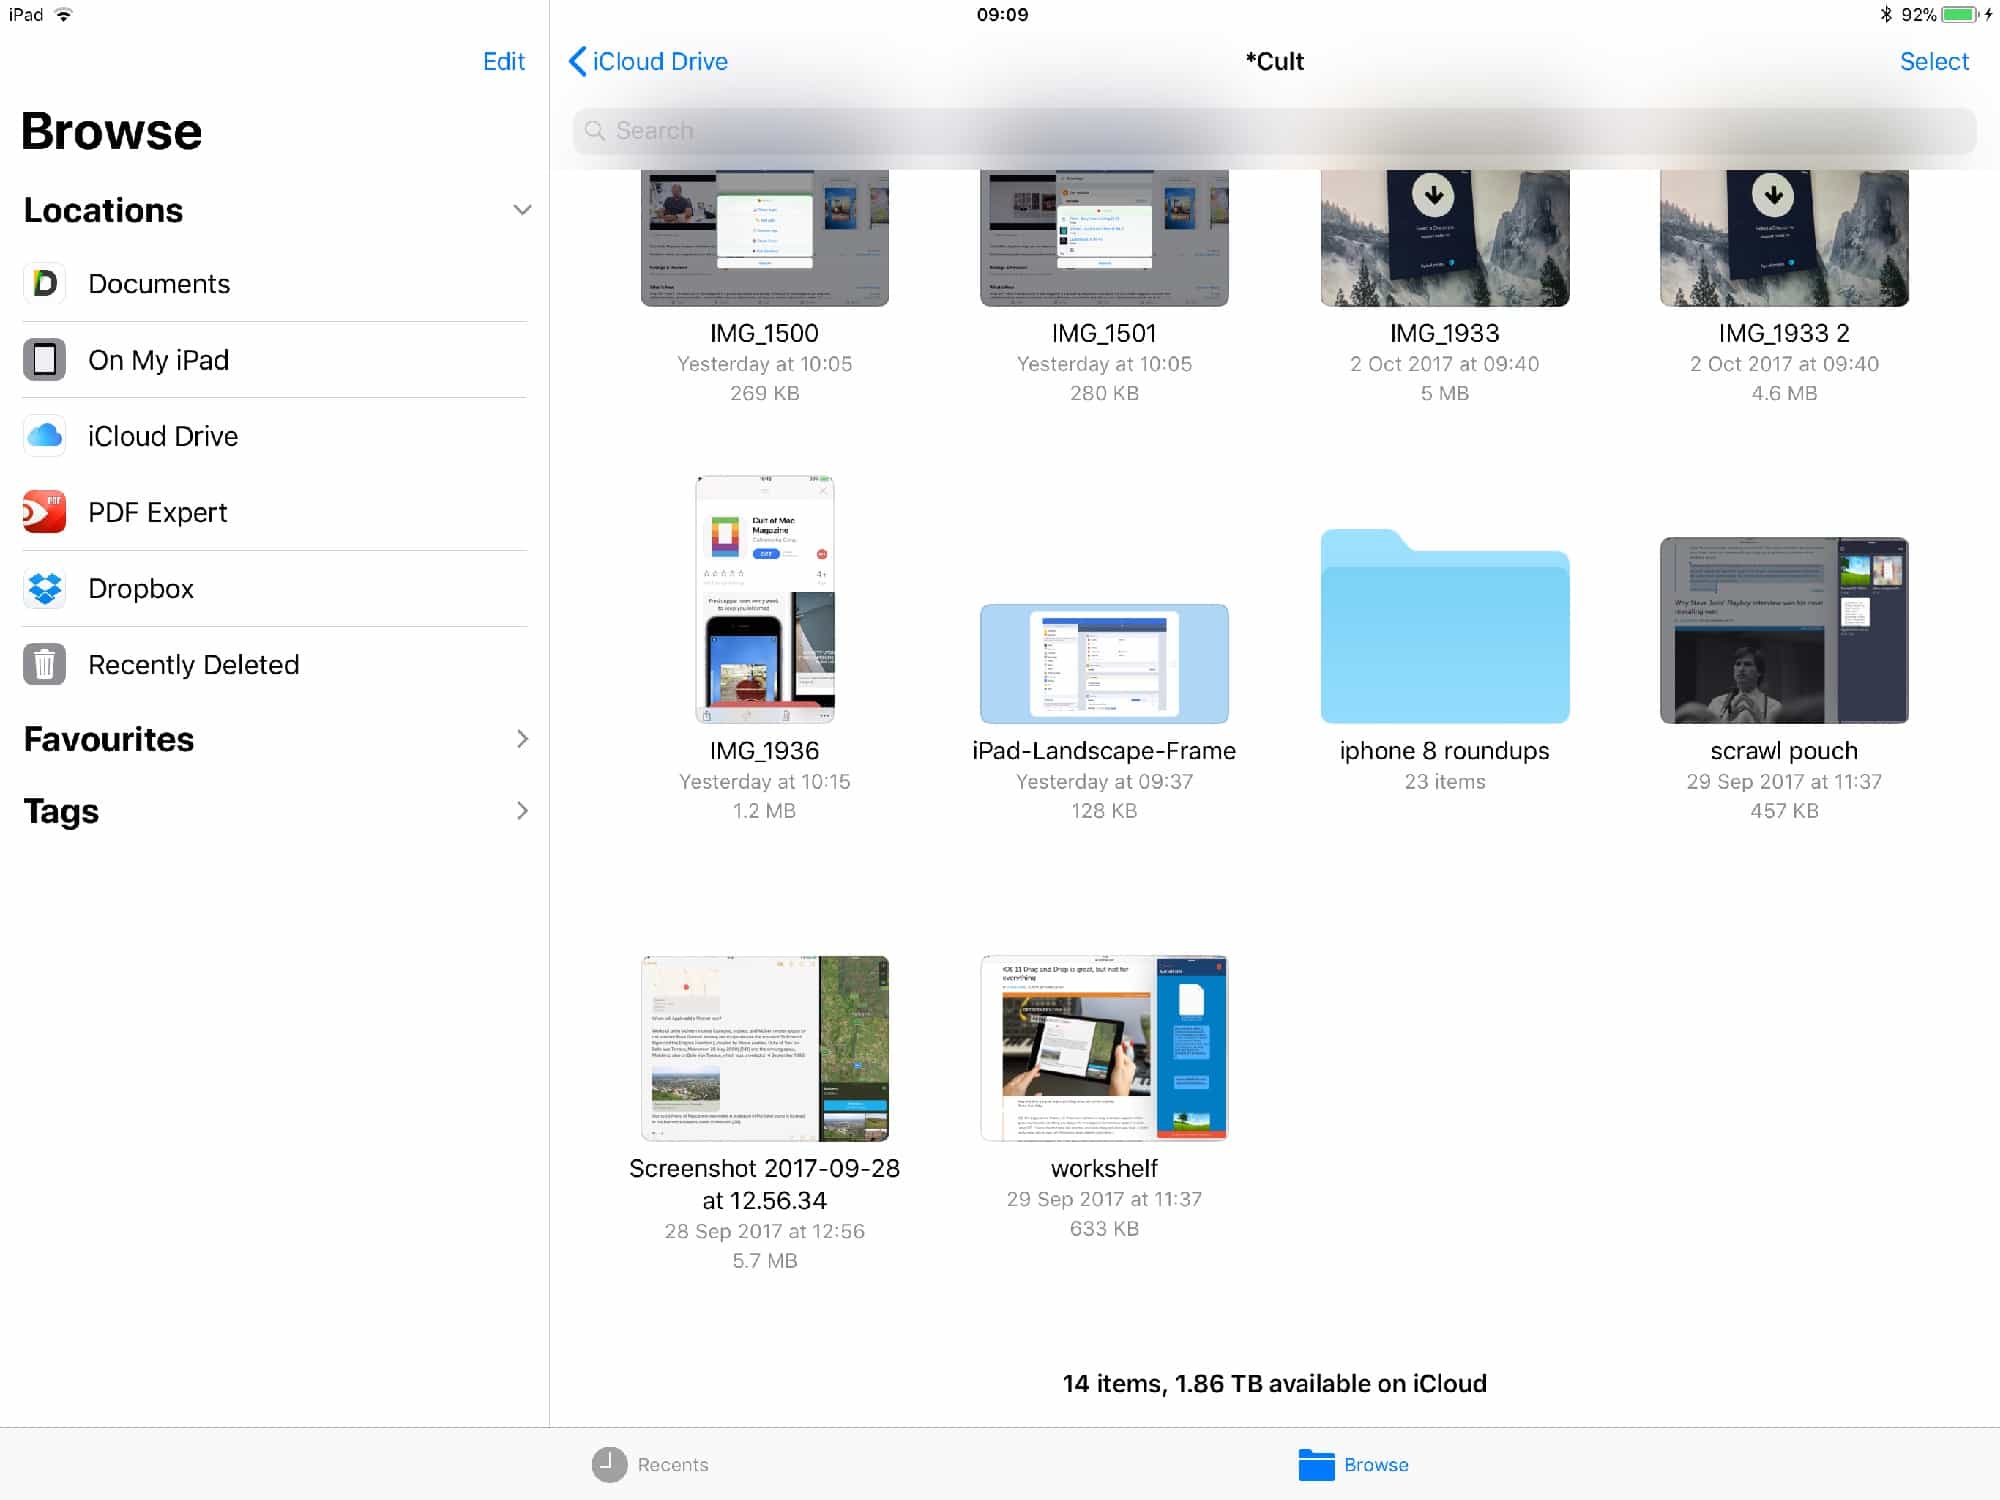Screen dimensions: 2000x1500
Task: Open the worksheLf image thumbnail
Action: (x=1104, y=1047)
